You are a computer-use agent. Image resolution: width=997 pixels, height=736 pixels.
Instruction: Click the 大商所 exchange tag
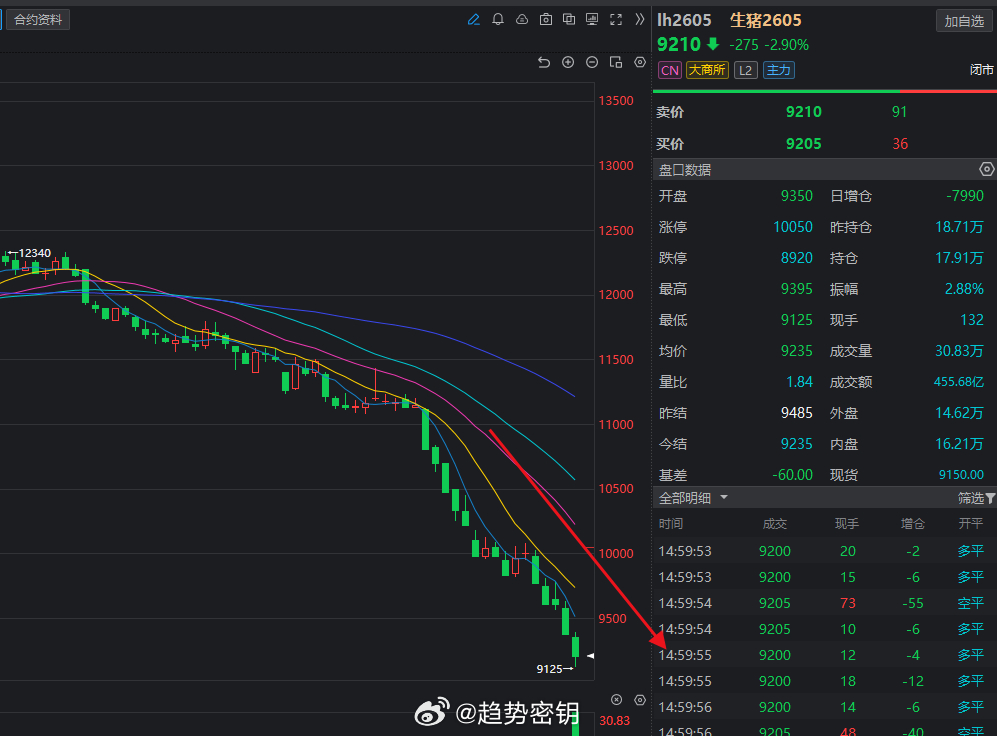point(707,70)
